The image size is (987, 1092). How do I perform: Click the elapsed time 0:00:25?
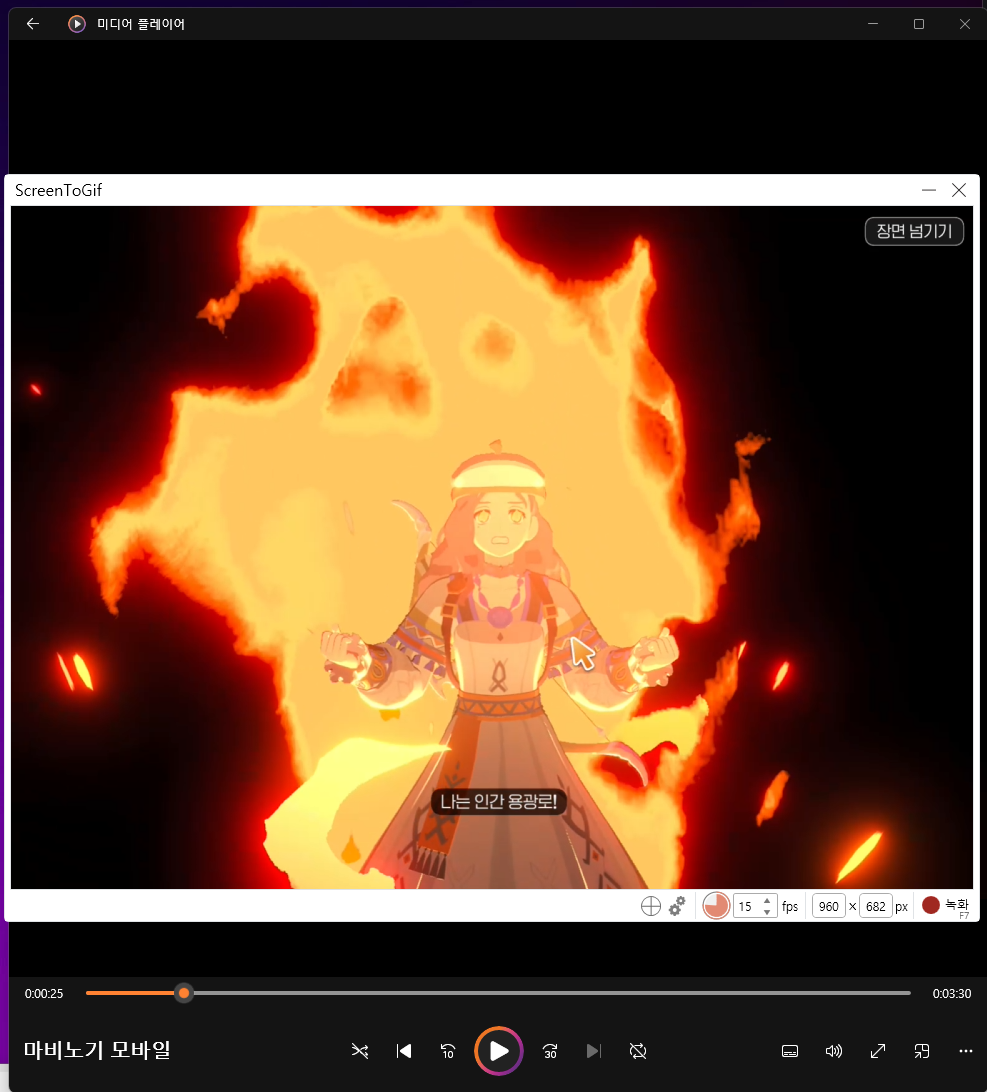tap(44, 994)
